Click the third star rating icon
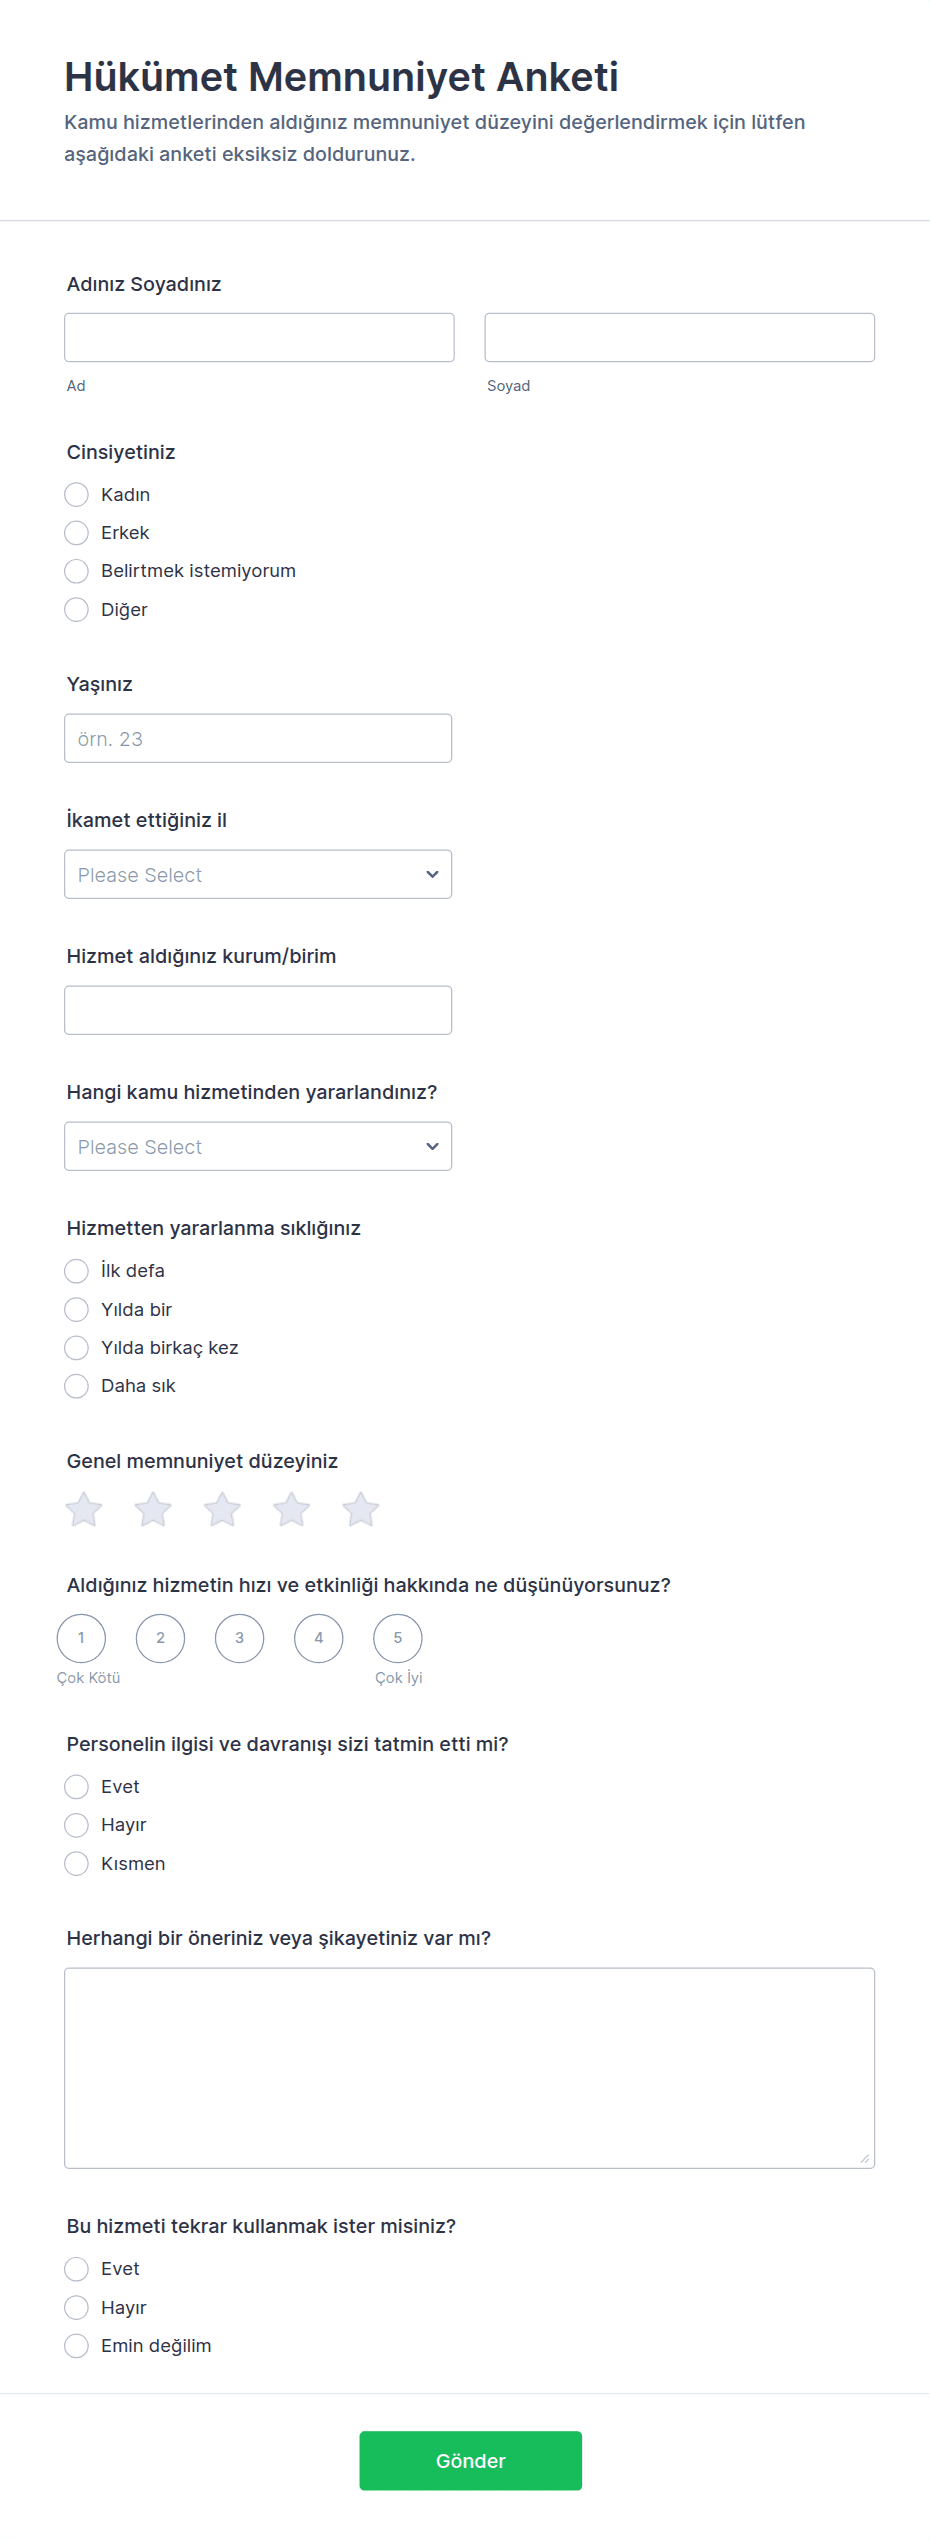 [x=222, y=1510]
